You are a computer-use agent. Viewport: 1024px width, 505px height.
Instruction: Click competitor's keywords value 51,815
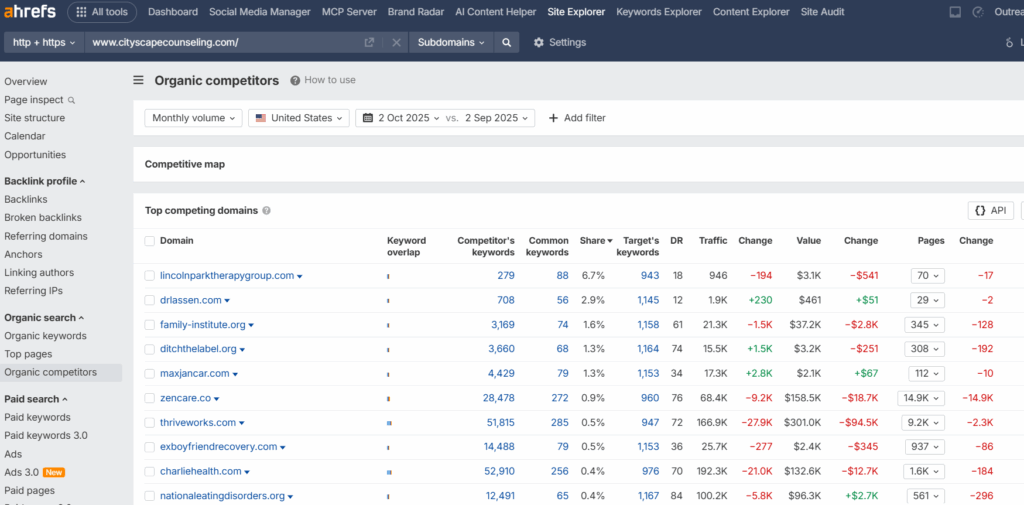coord(500,423)
